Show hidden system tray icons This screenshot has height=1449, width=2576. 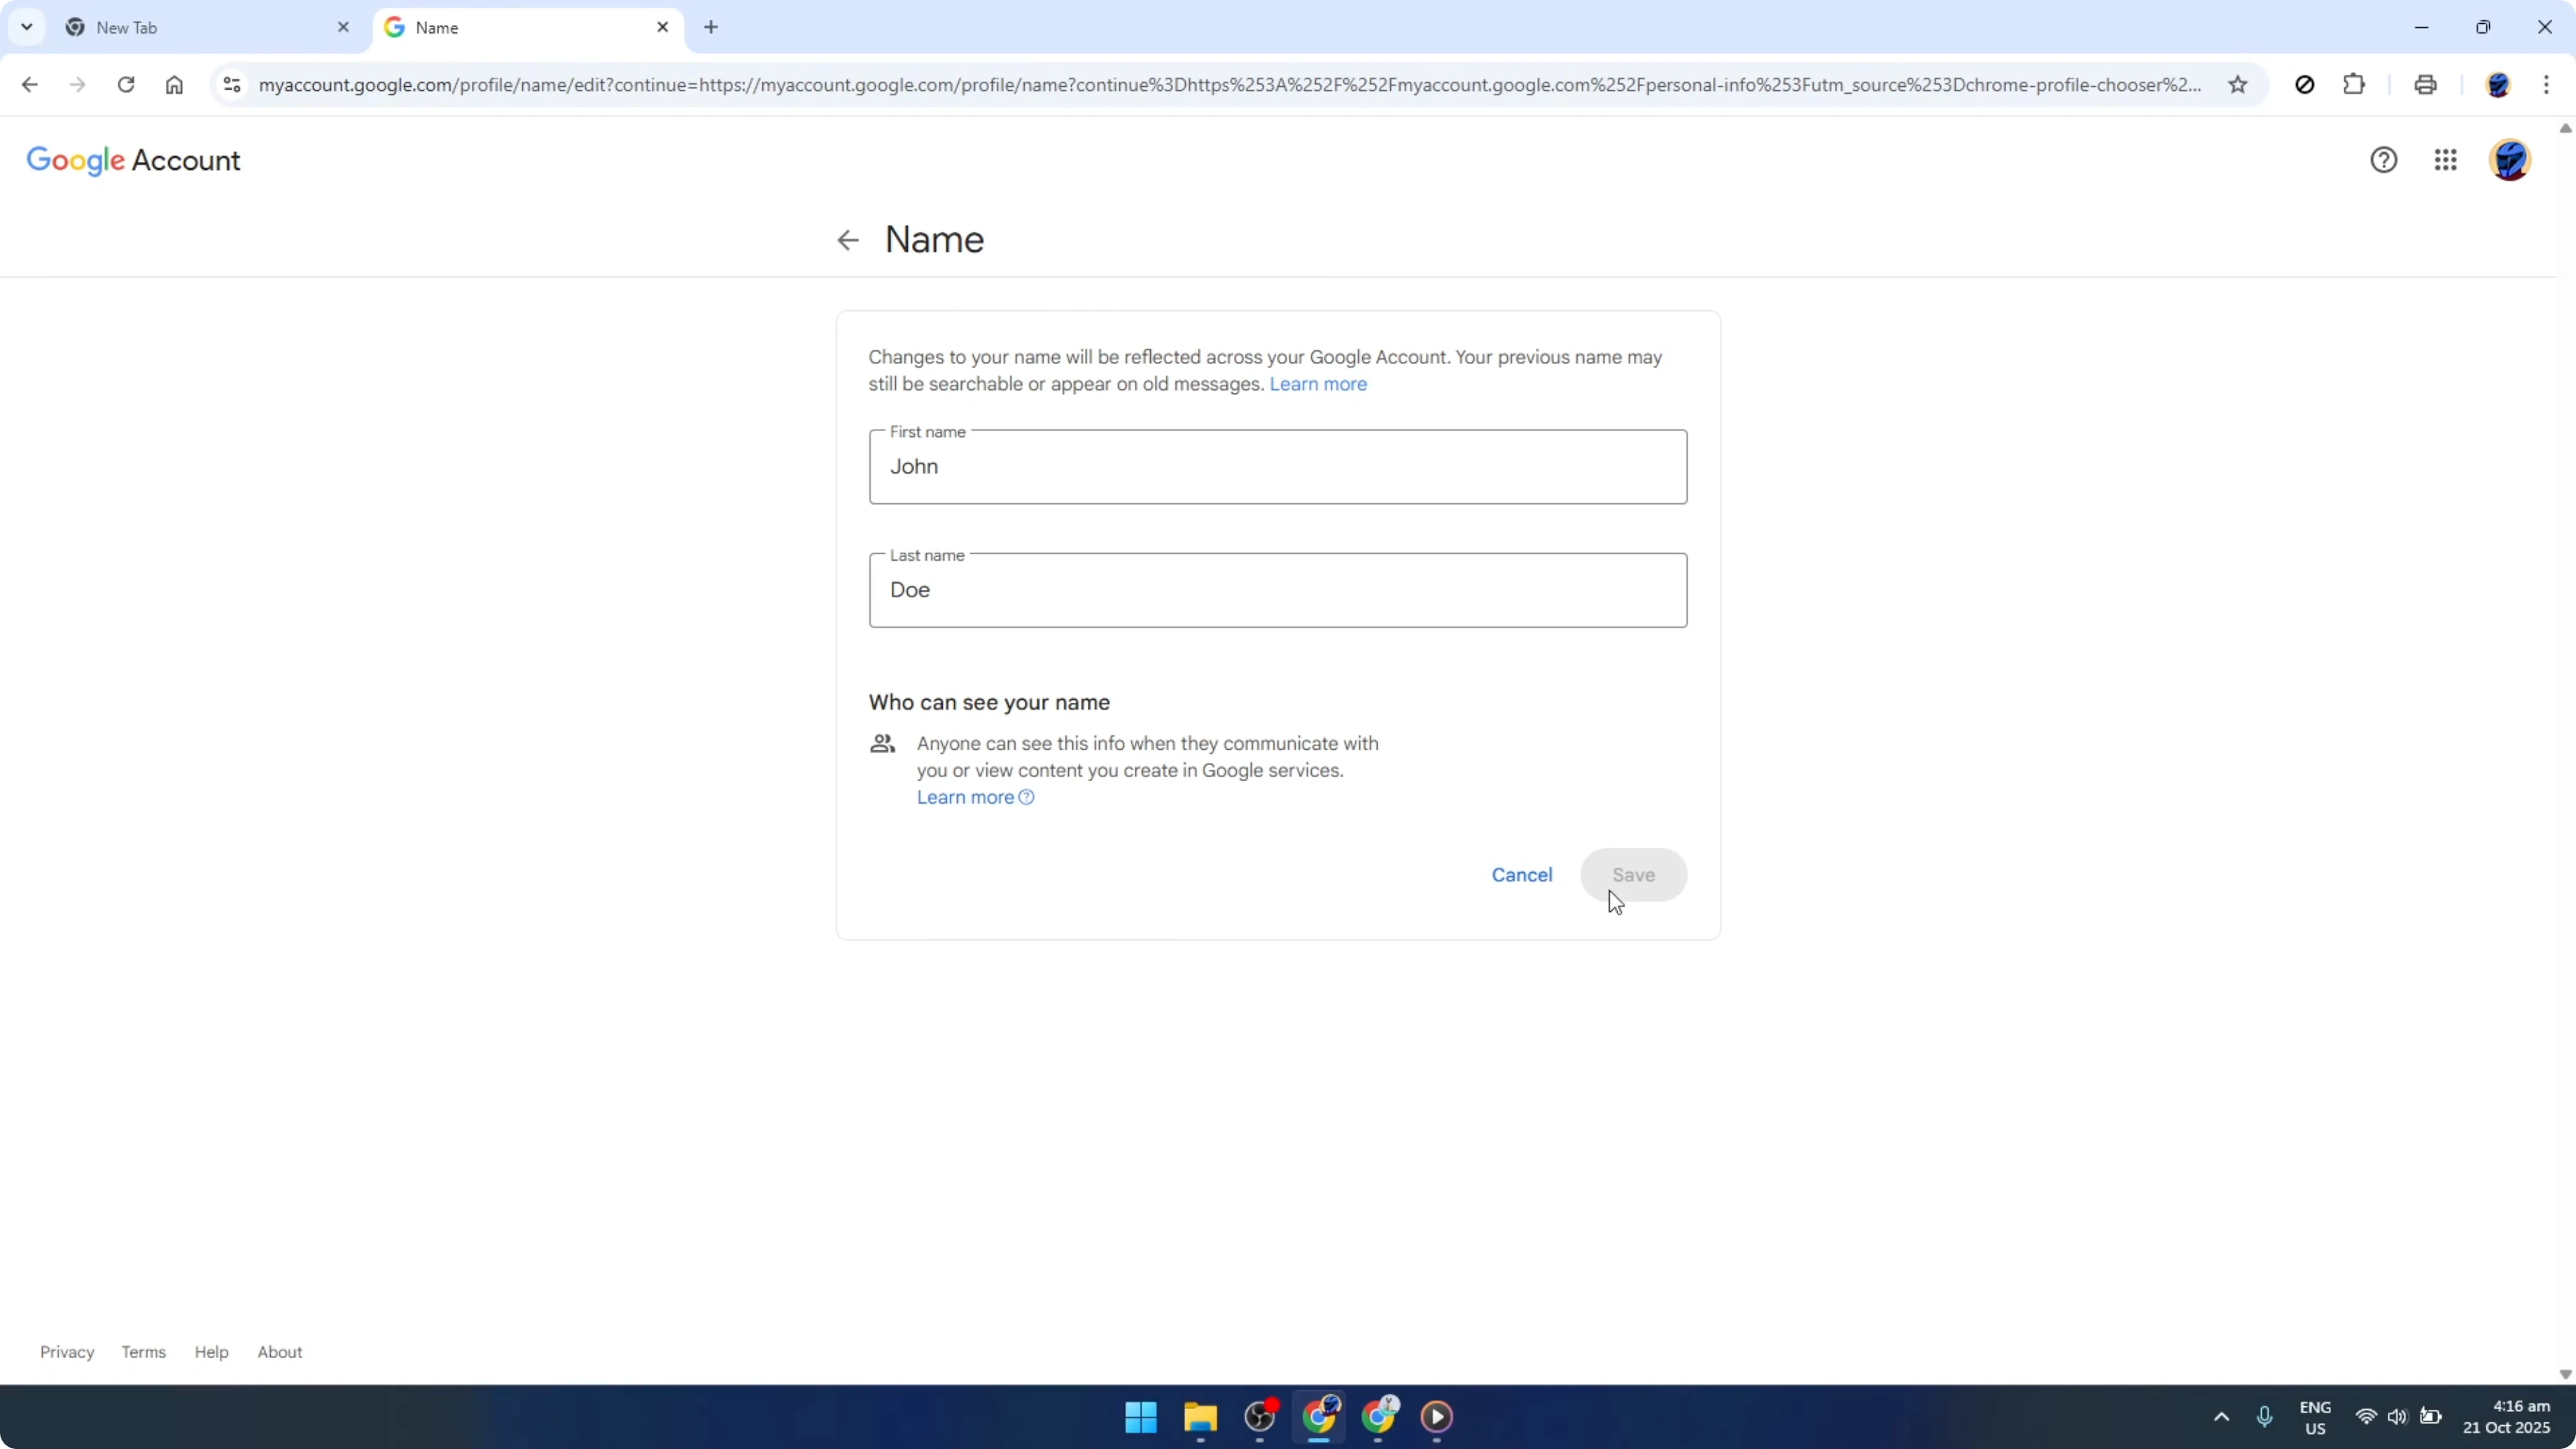[x=2222, y=1416]
